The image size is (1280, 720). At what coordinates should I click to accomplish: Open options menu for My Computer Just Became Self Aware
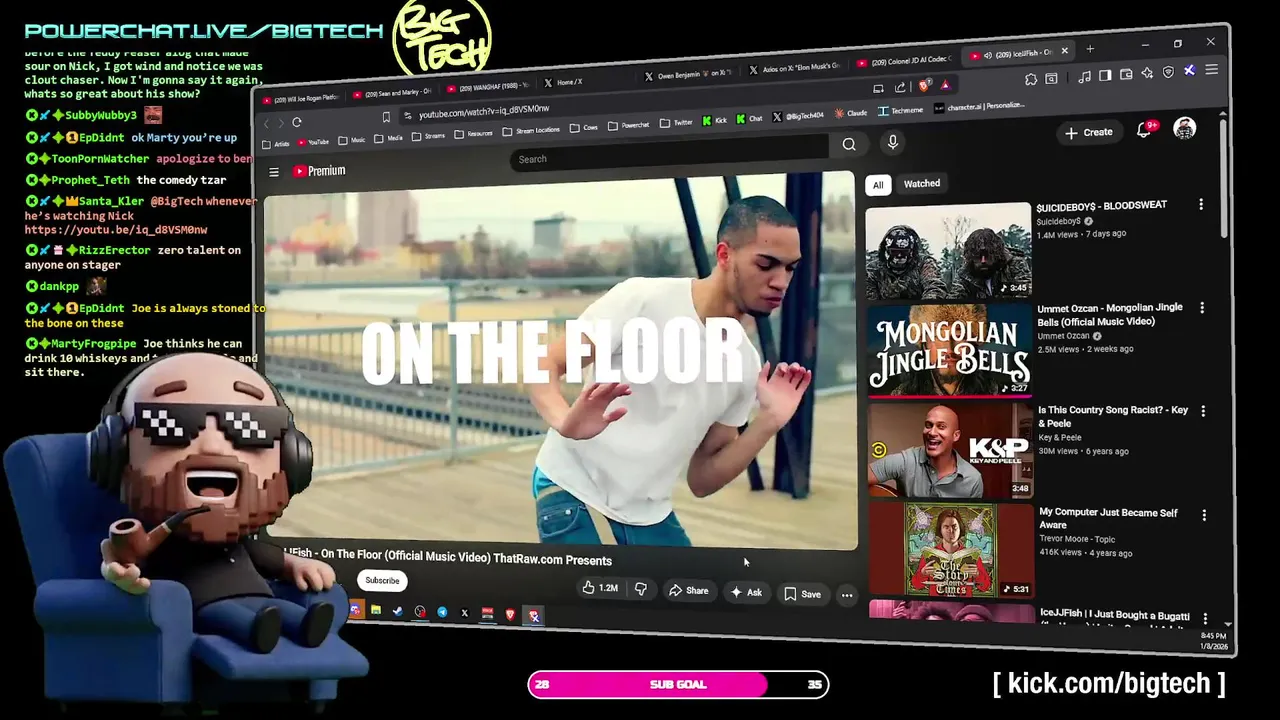(1204, 515)
